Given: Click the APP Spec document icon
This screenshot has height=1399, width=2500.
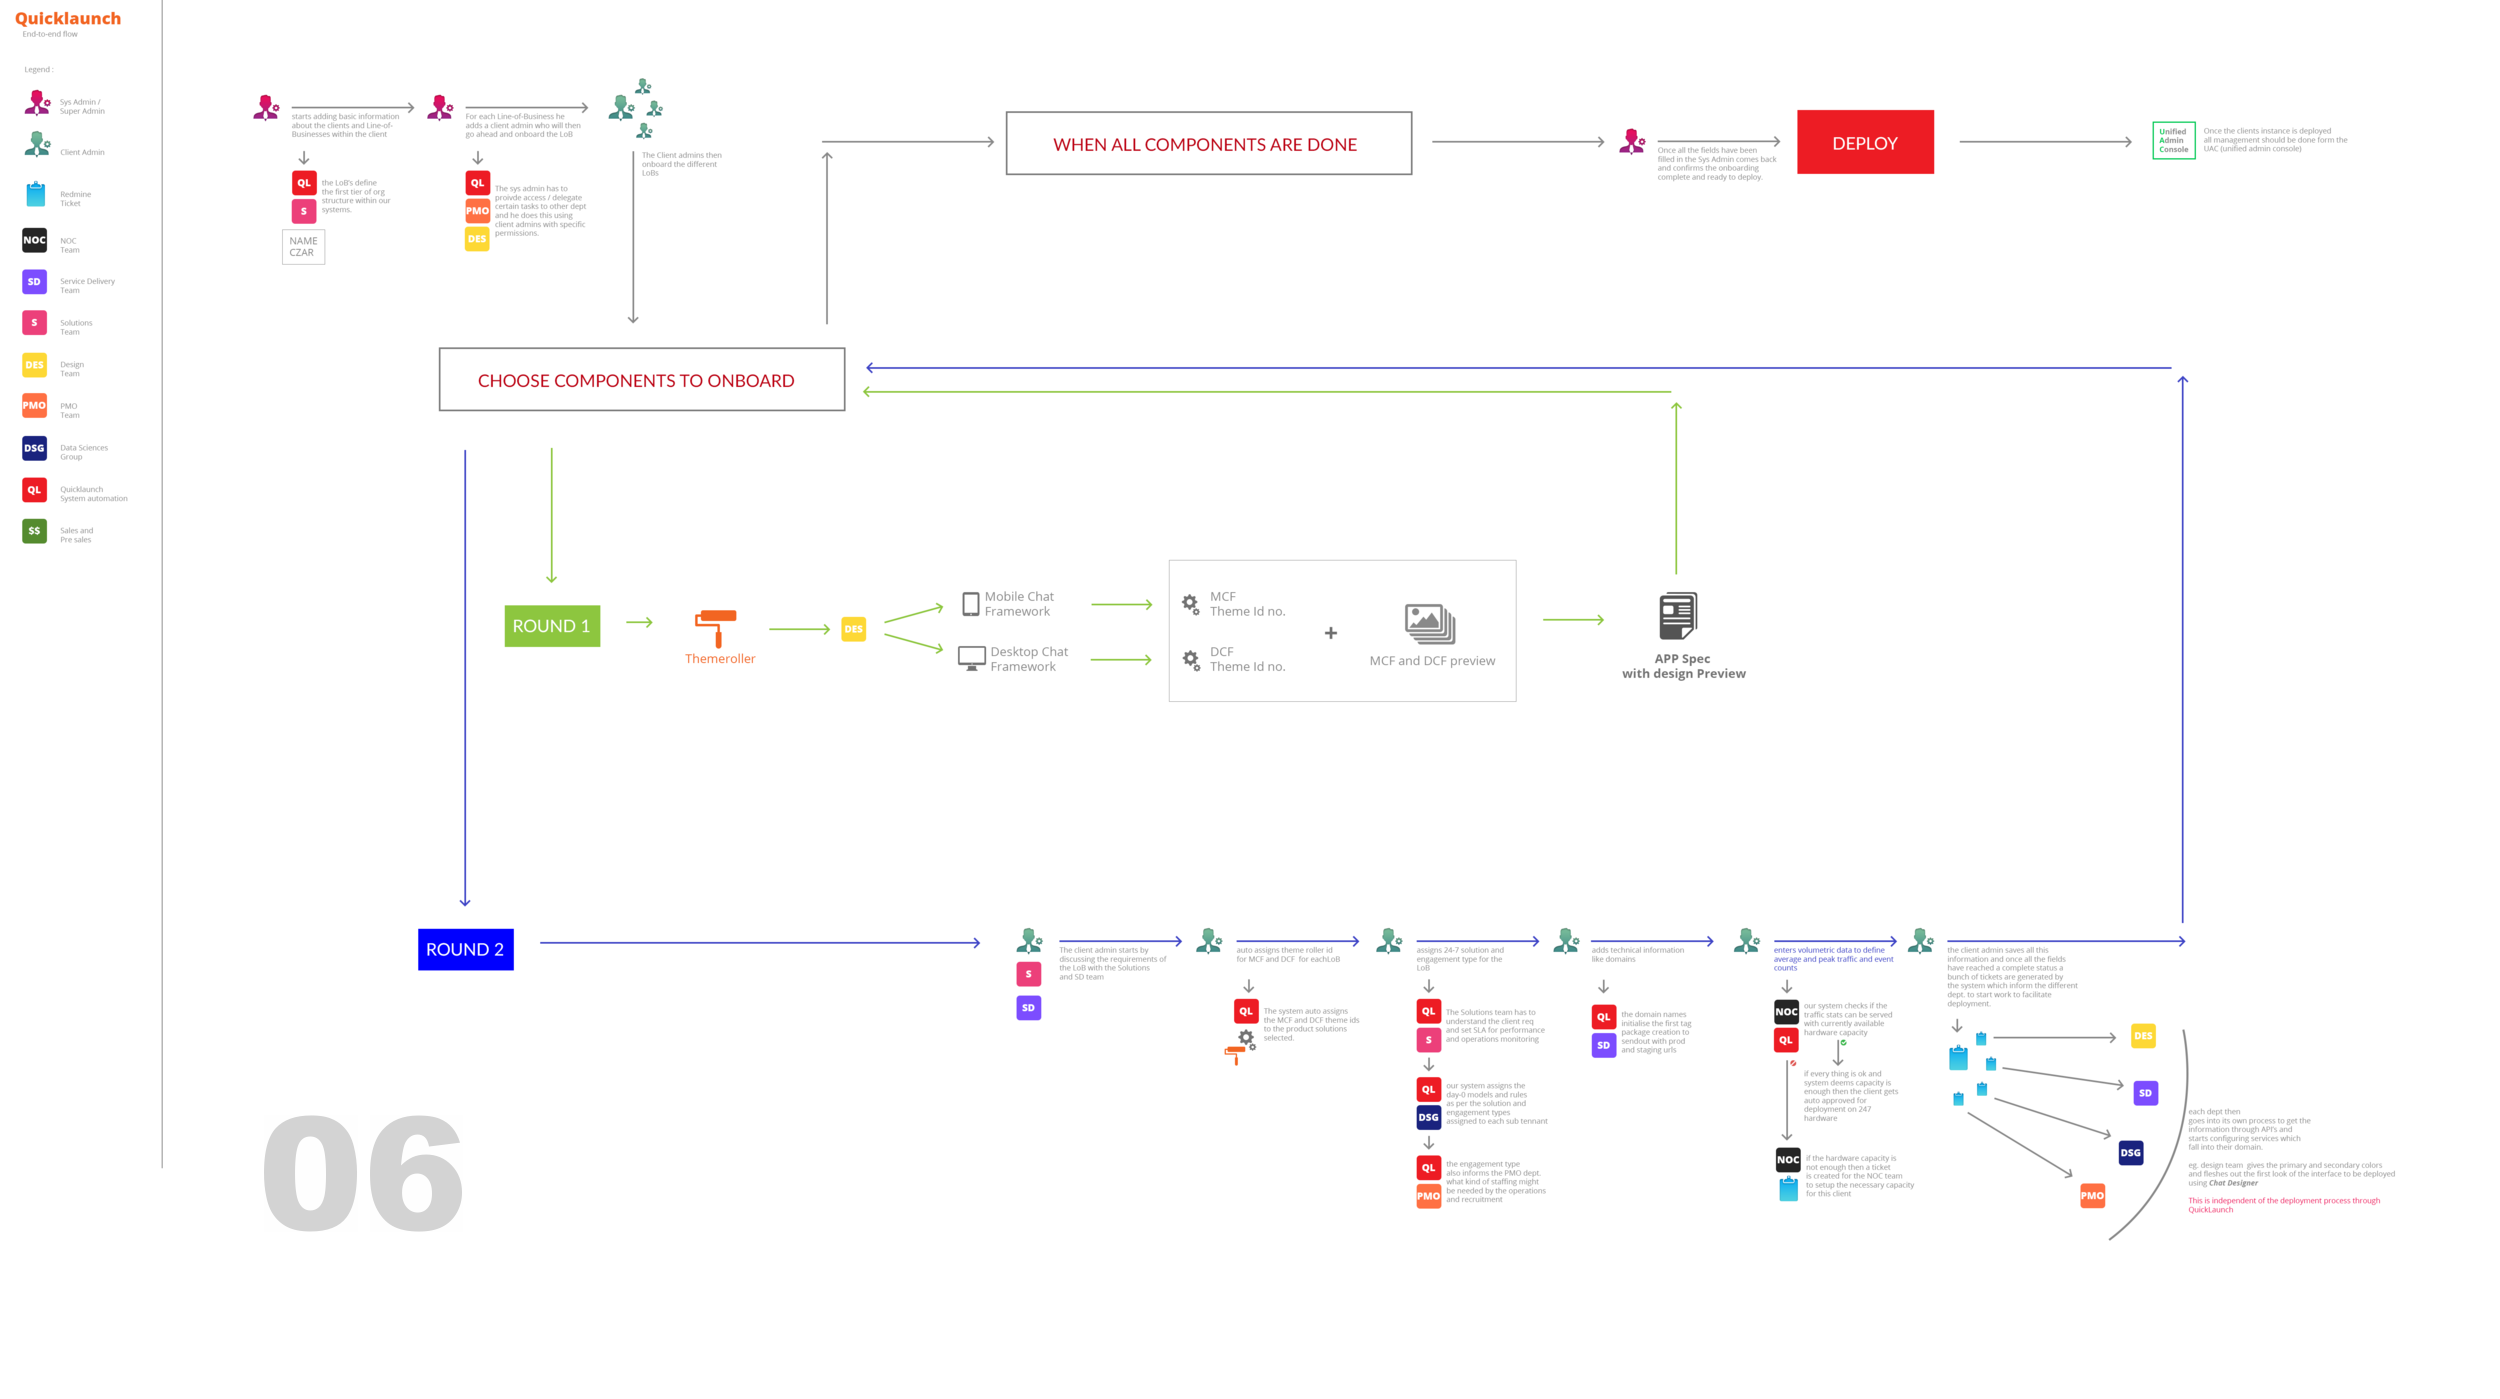Looking at the screenshot, I should click(x=1677, y=616).
